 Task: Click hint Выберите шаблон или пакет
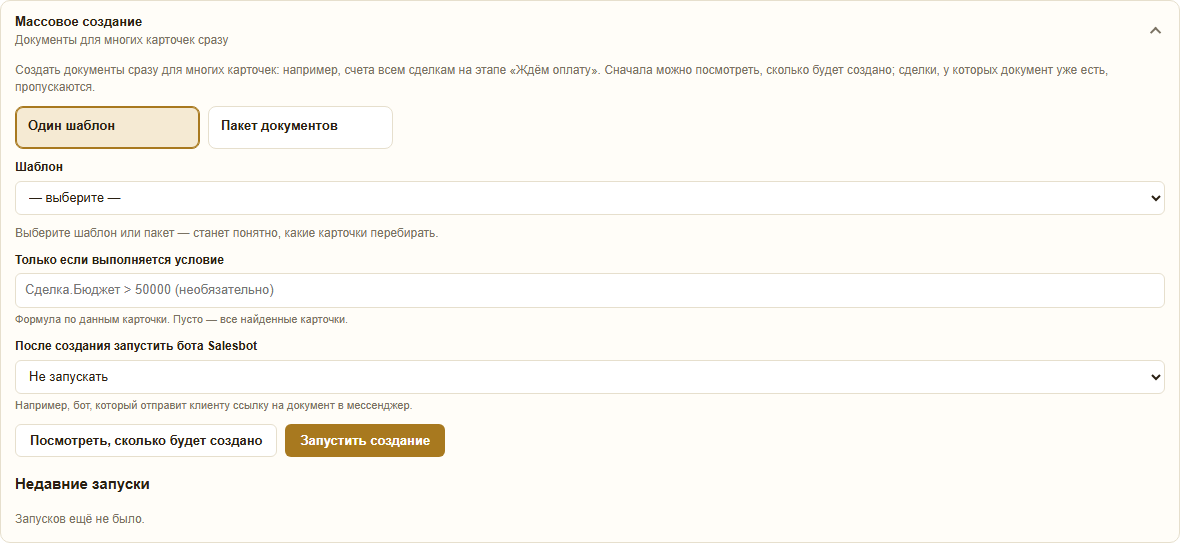pos(227,233)
